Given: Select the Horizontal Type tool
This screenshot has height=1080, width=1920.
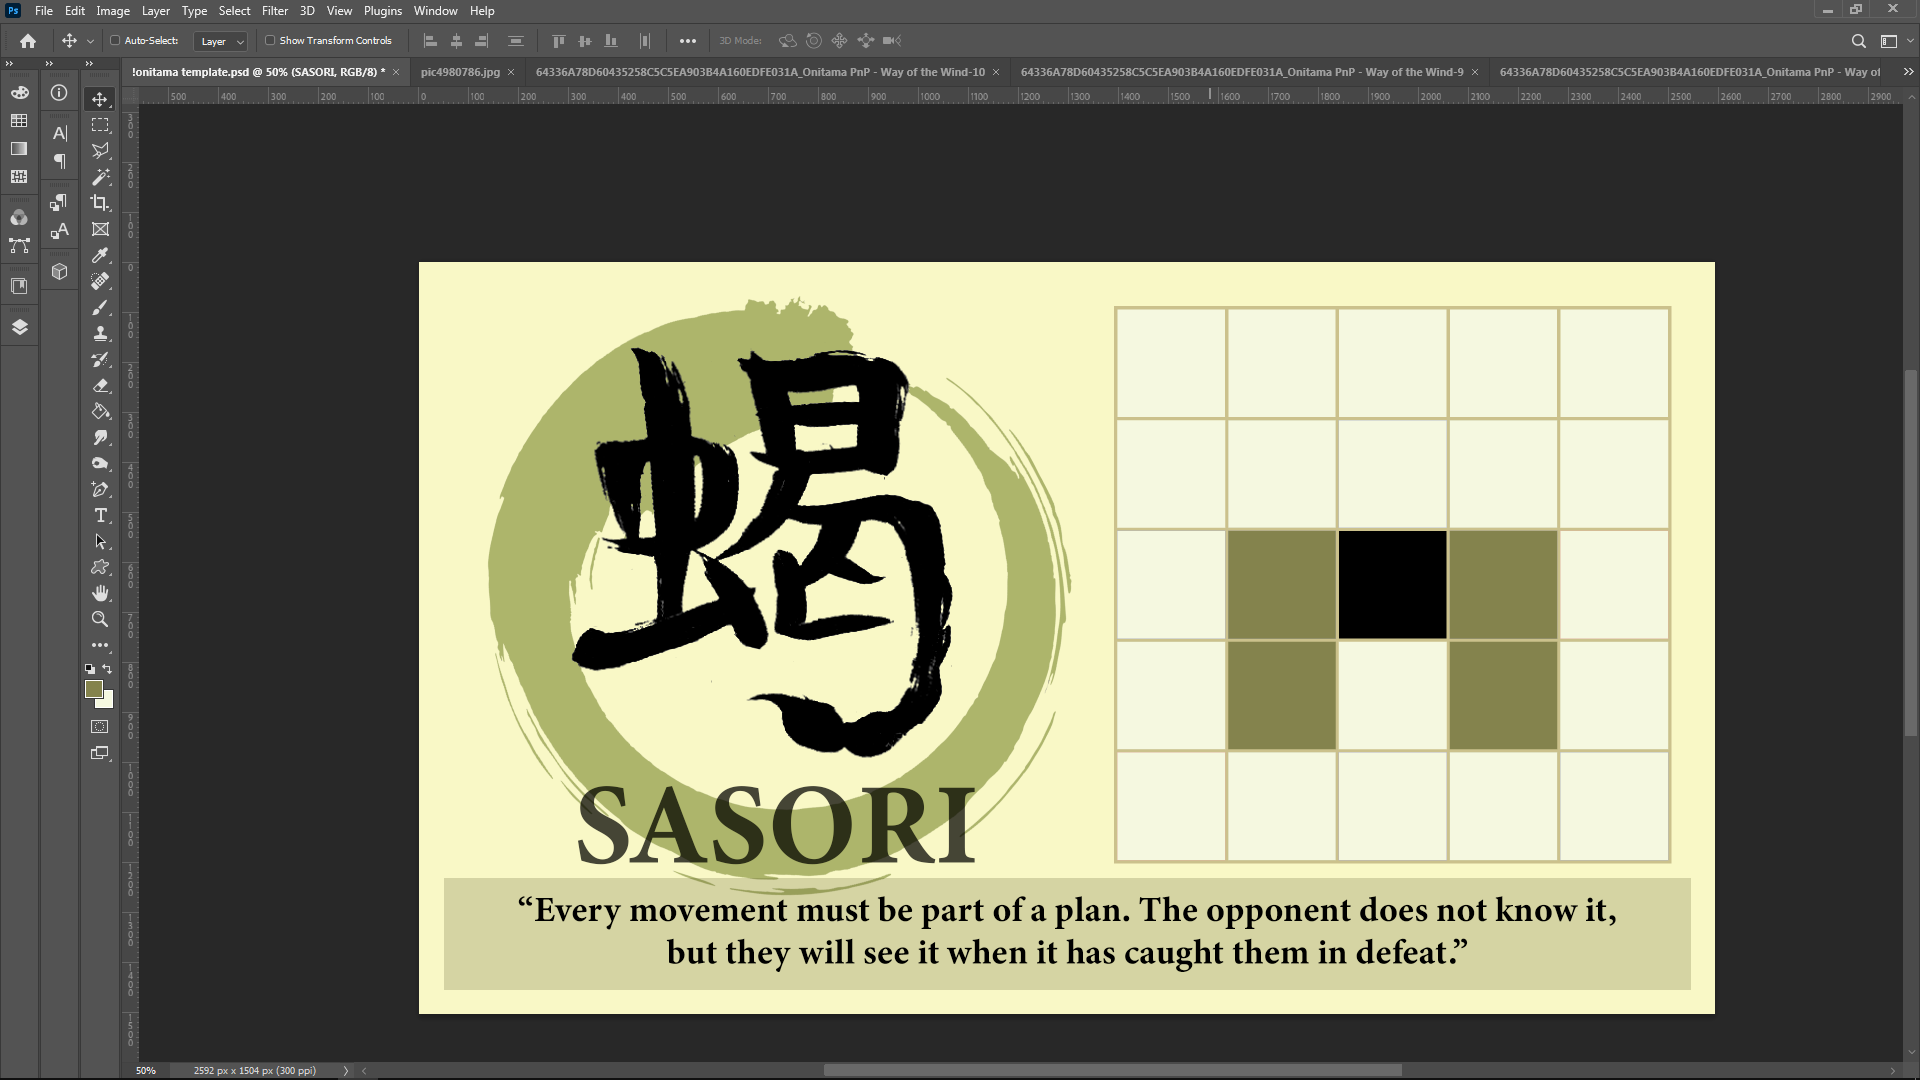Looking at the screenshot, I should (100, 516).
